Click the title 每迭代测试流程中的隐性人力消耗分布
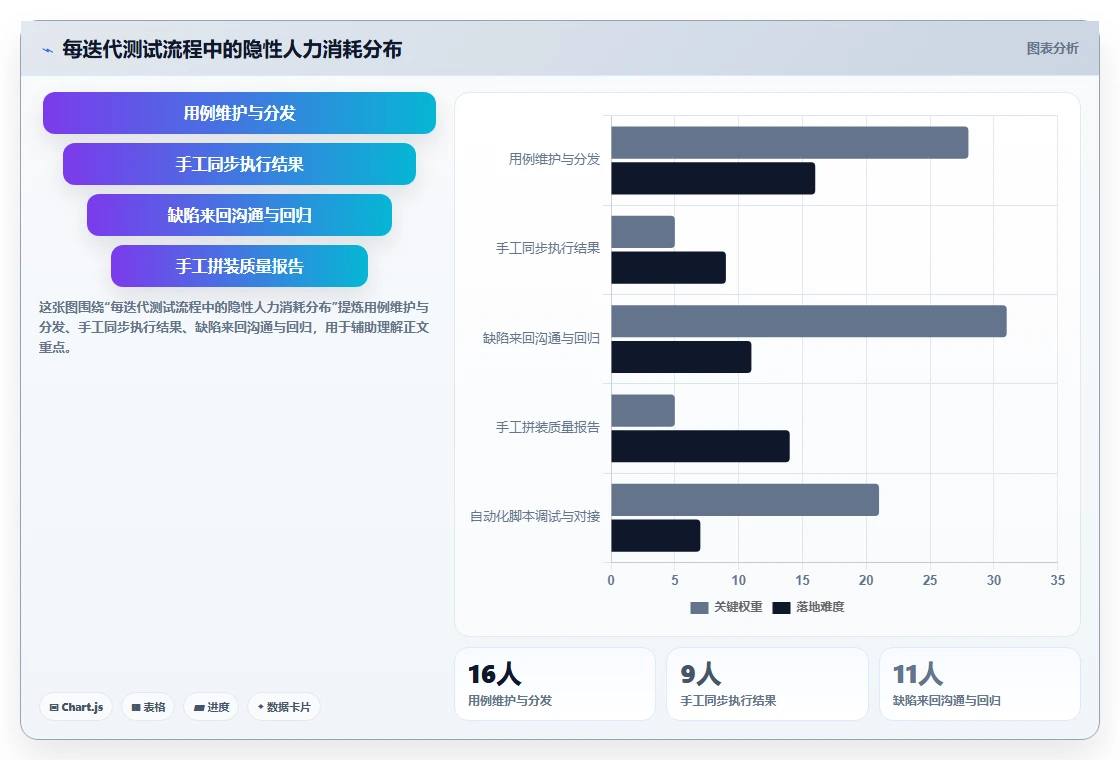This screenshot has width=1120, height=760. tap(232, 49)
